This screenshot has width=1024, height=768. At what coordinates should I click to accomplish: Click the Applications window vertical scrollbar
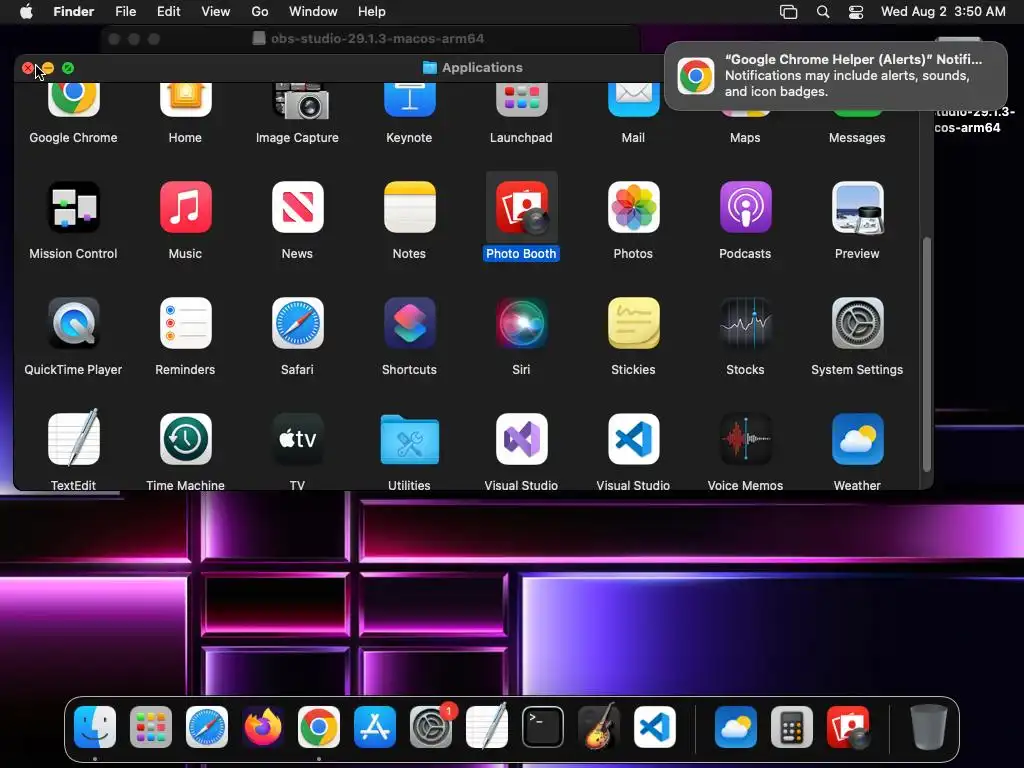click(x=926, y=354)
